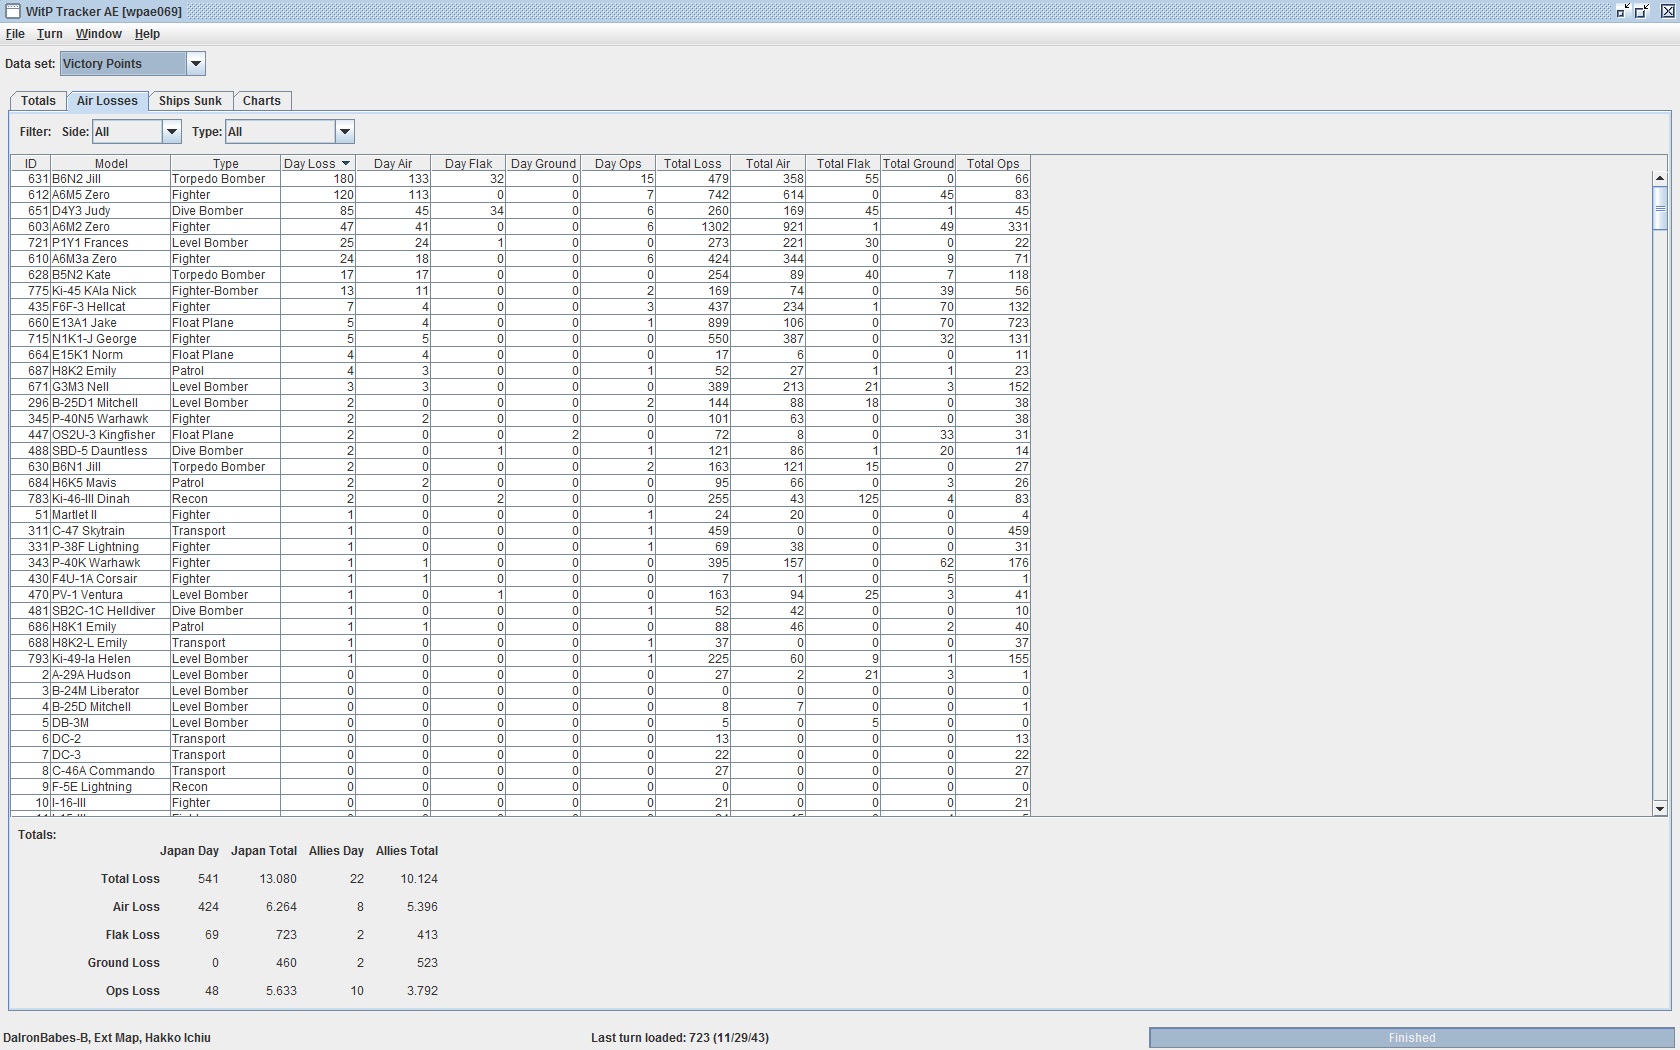Sort by Day Flak column header
Image resolution: width=1680 pixels, height=1050 pixels.
468,164
